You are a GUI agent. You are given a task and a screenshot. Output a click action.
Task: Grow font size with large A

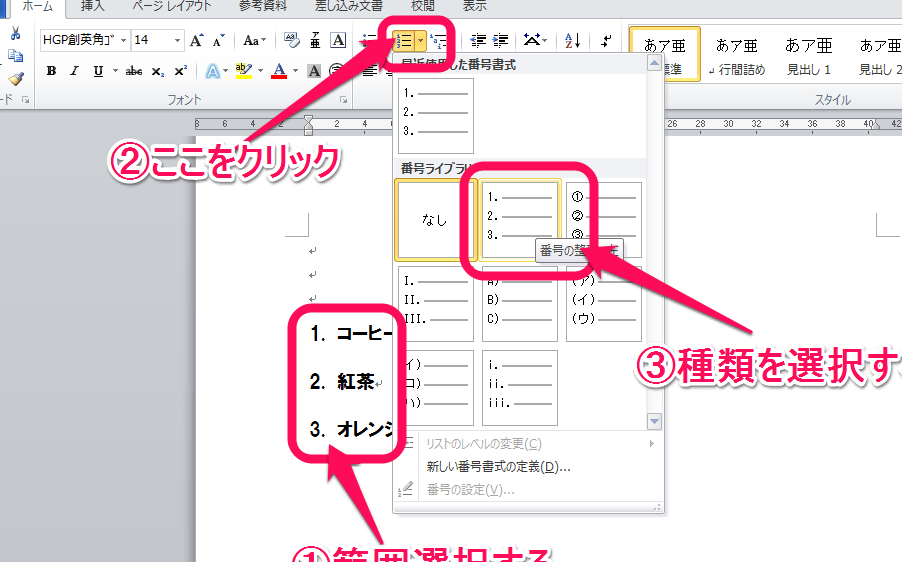[x=196, y=40]
